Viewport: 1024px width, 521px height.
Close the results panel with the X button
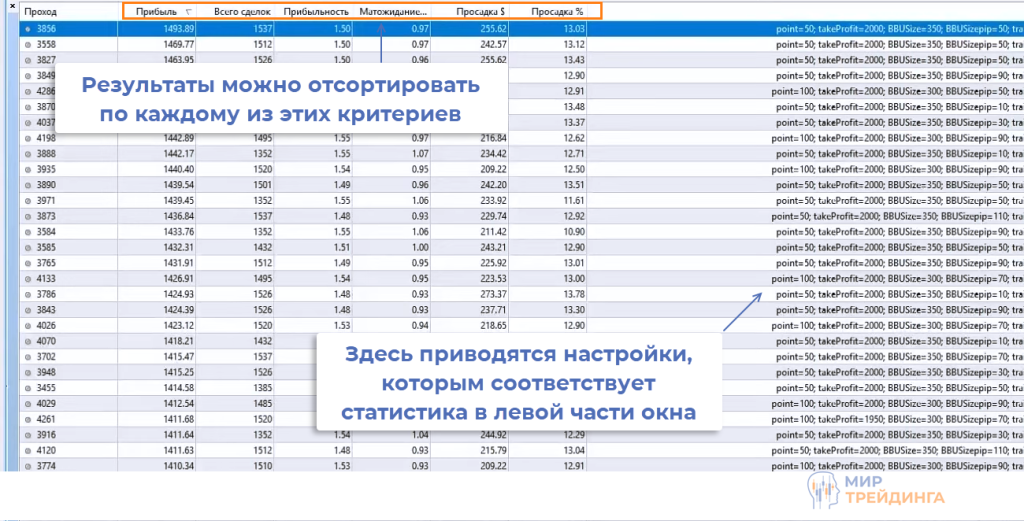coord(10,7)
